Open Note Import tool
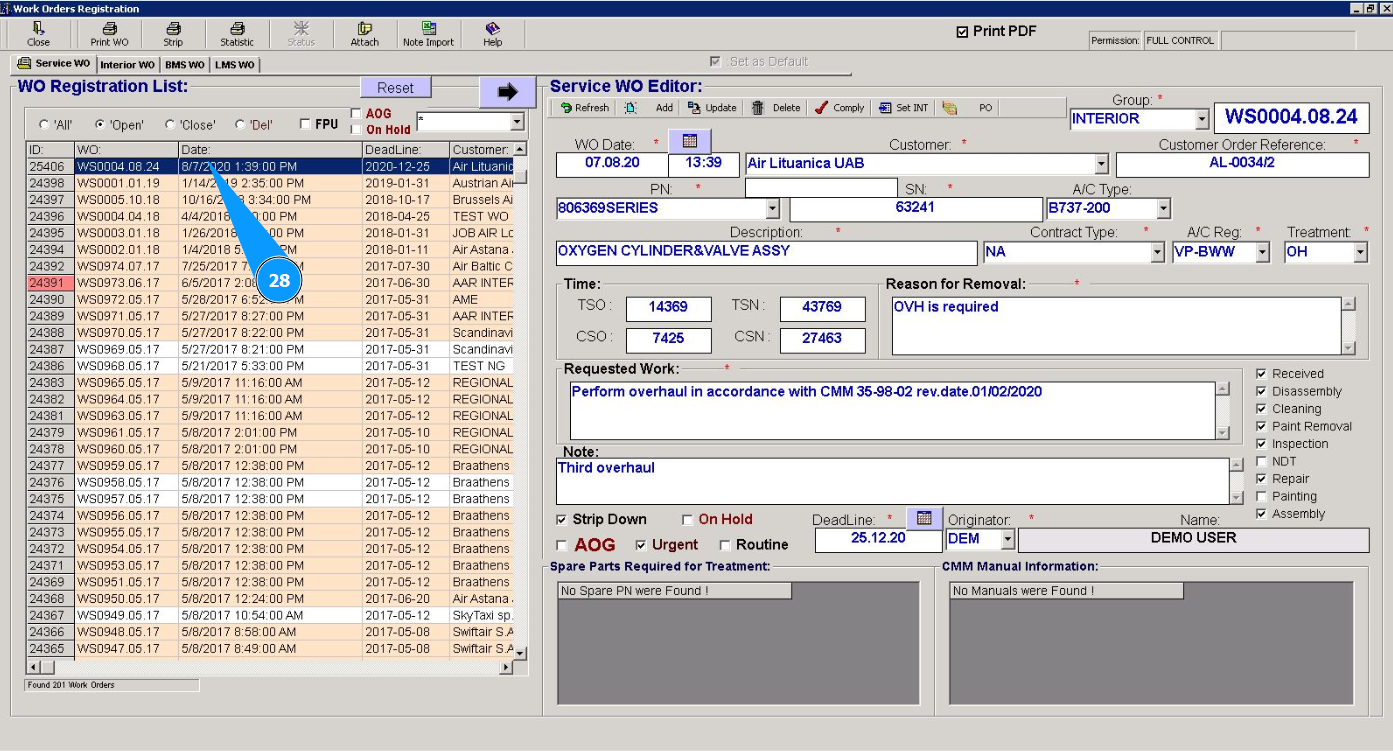Screen dimensions: 1393x751 [428, 29]
